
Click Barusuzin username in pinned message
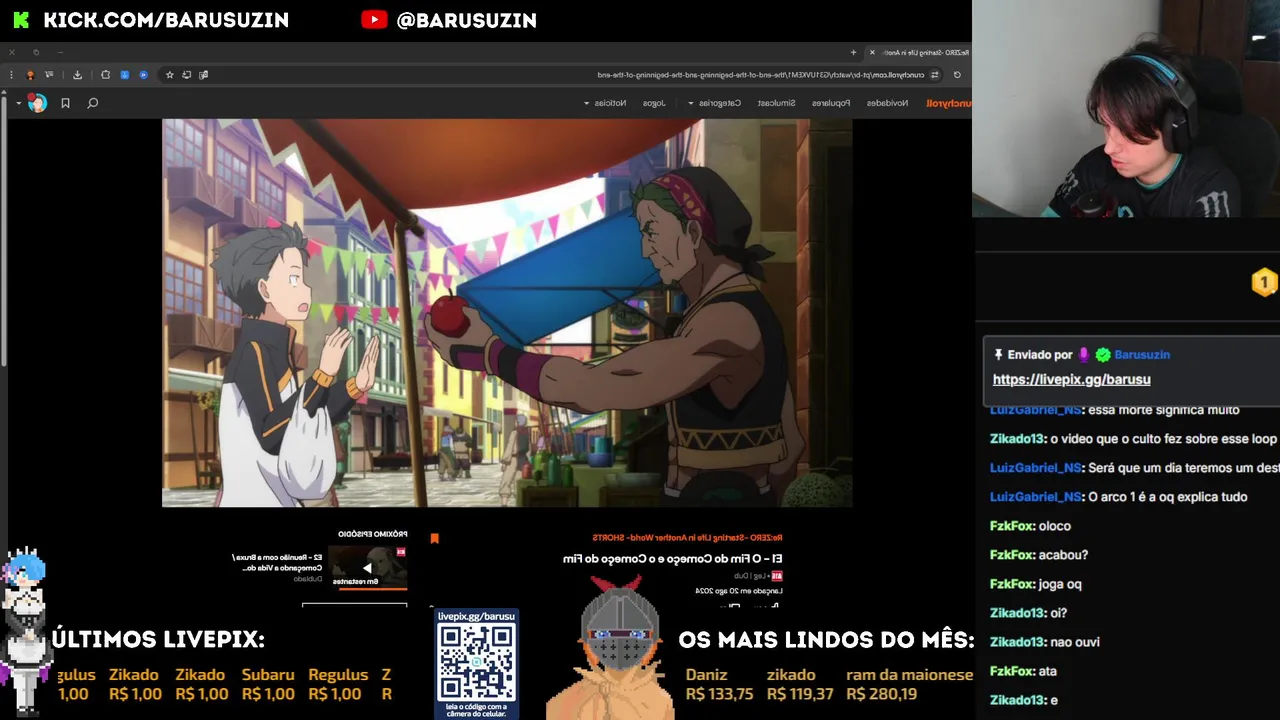point(1142,355)
